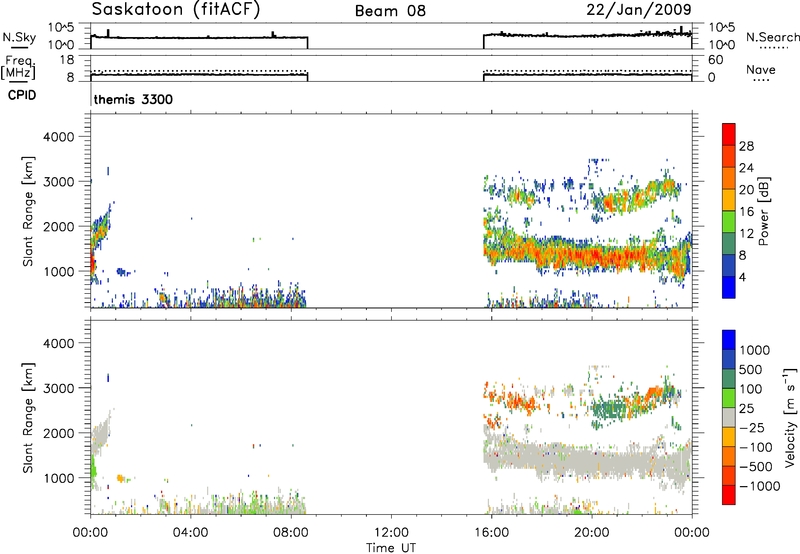Screen dimensions: 800x554
Task: Click the "20" value on power color bar
Action: pos(746,190)
